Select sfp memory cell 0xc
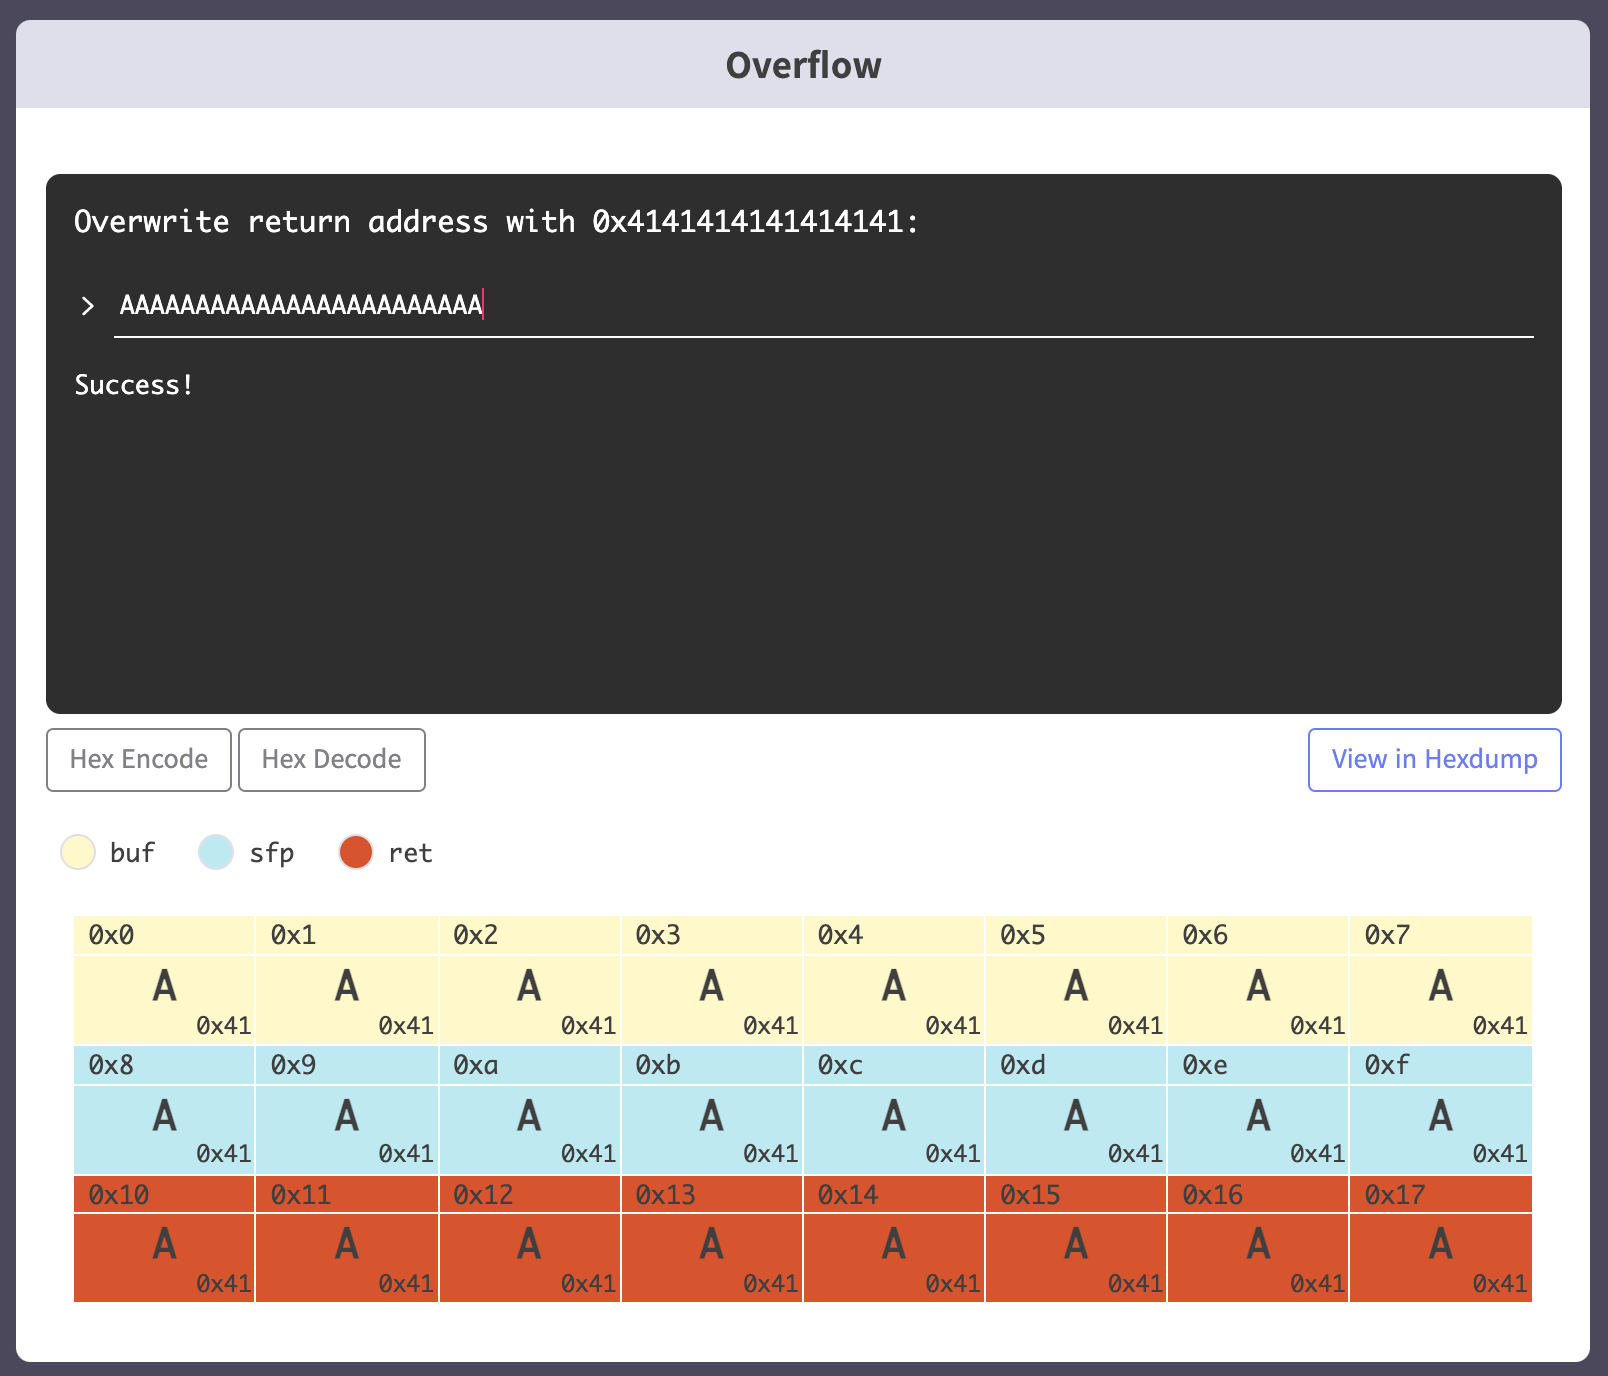Screen dimensions: 1608x1376 pyautogui.click(x=894, y=1110)
